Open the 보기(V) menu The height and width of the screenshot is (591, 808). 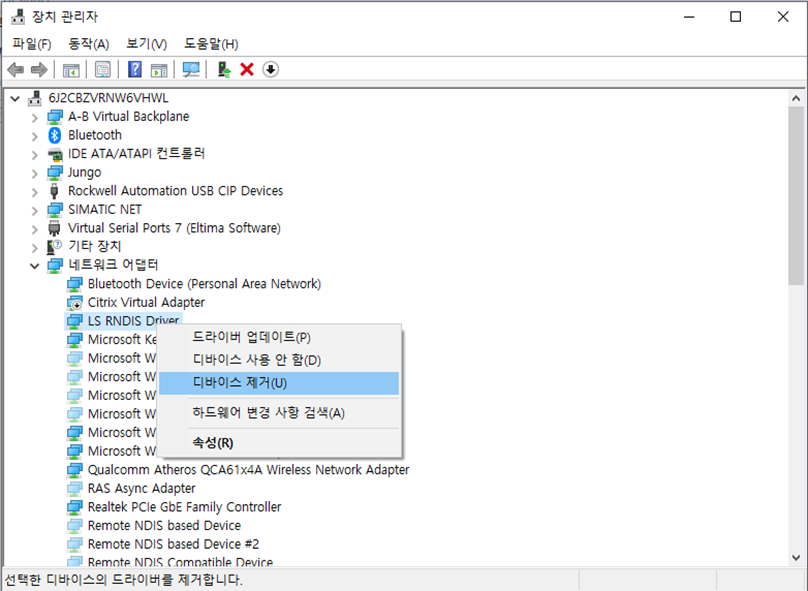(146, 44)
